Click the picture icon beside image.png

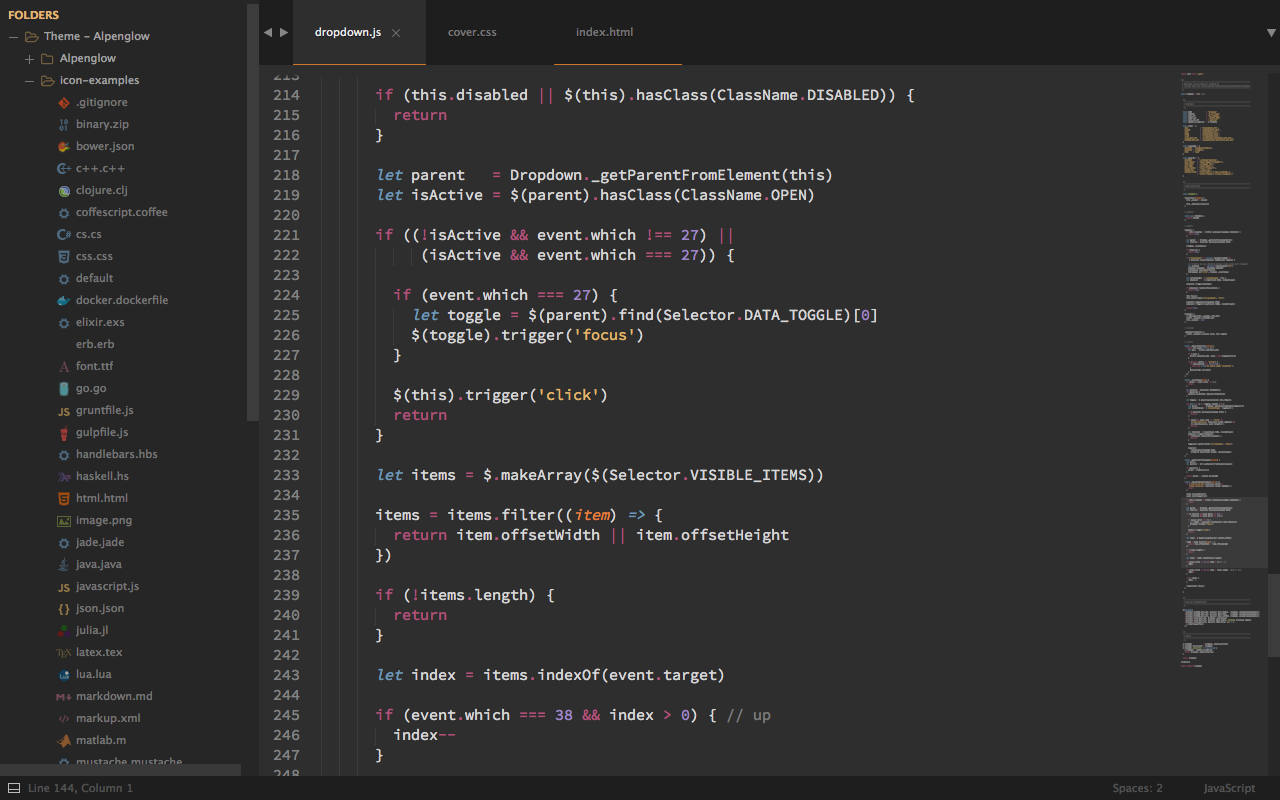click(64, 520)
